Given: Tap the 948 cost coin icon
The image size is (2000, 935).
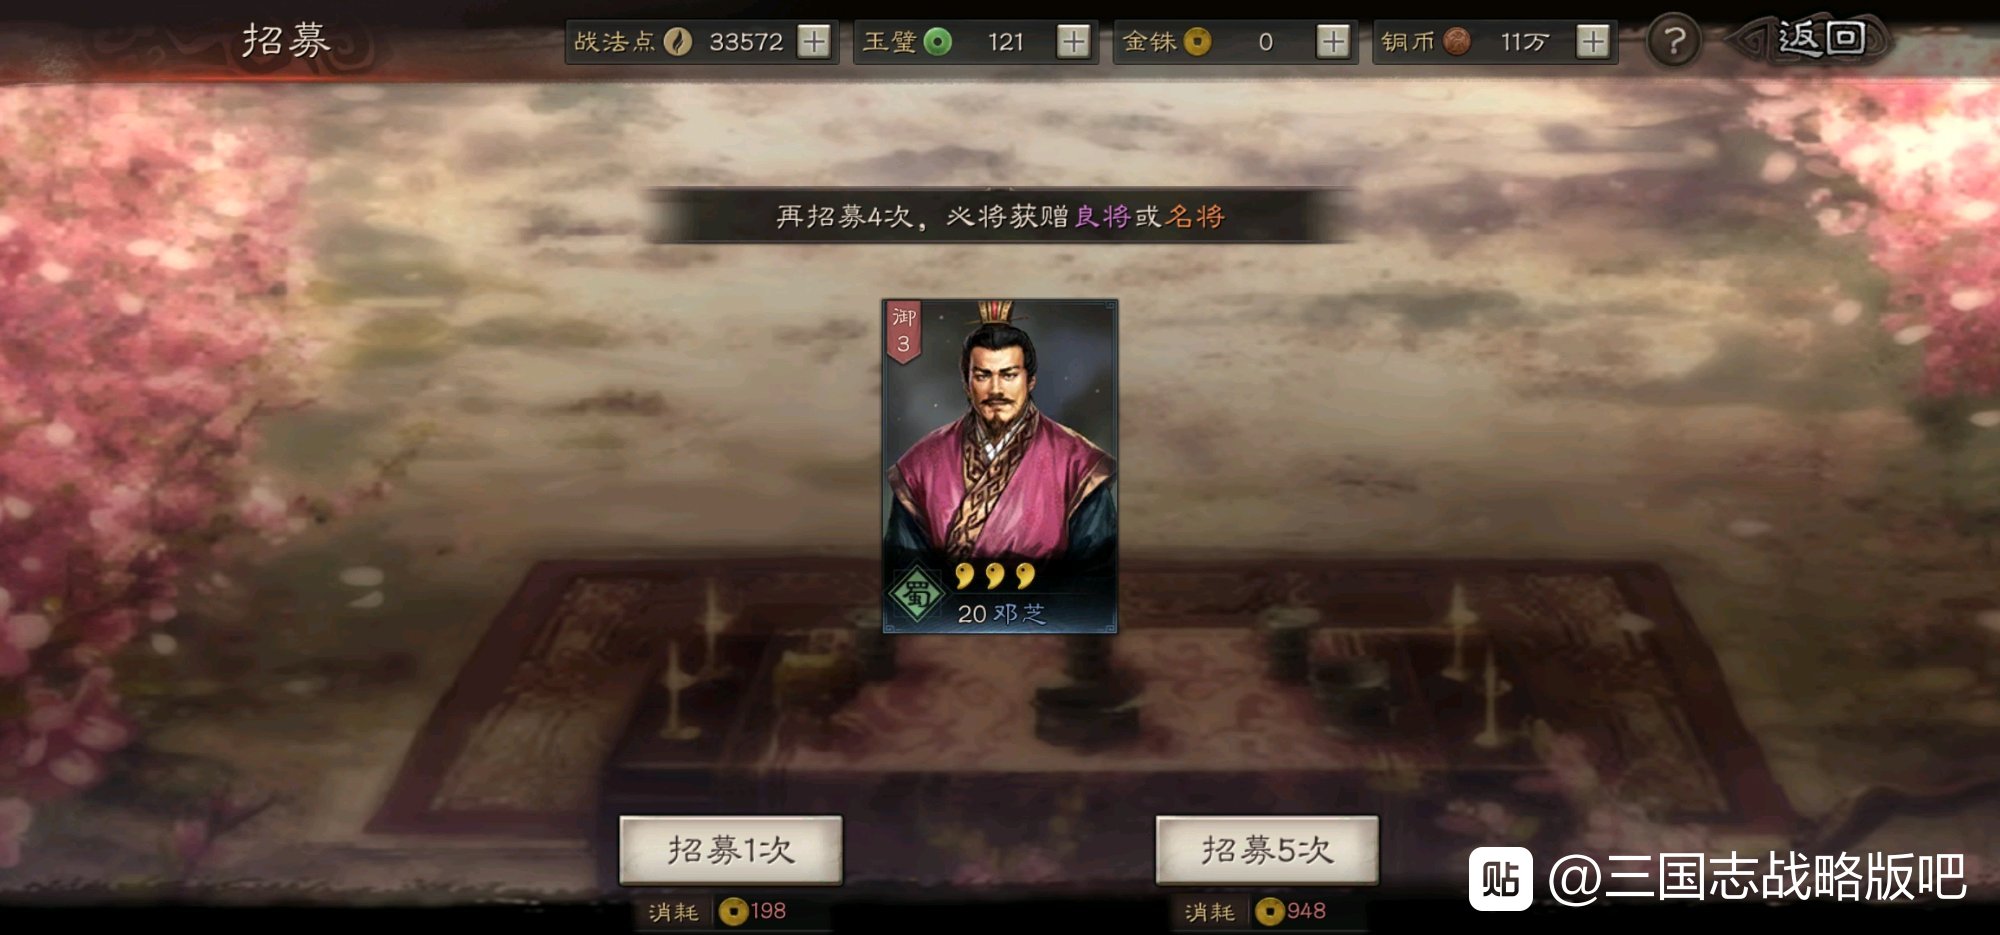Looking at the screenshot, I should [x=1270, y=911].
